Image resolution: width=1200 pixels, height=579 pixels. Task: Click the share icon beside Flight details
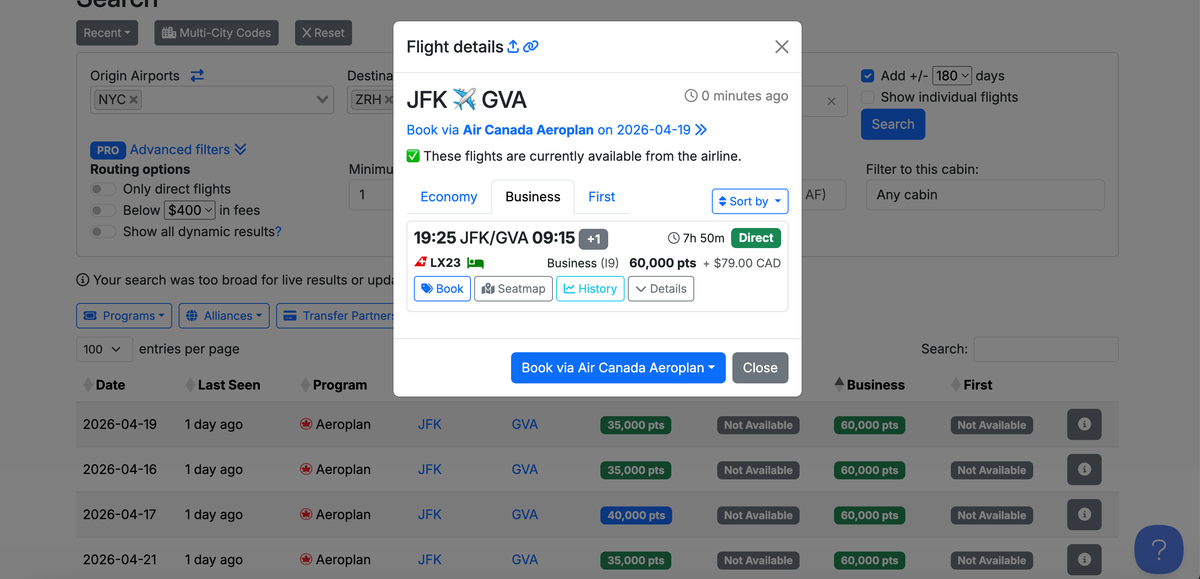[513, 46]
